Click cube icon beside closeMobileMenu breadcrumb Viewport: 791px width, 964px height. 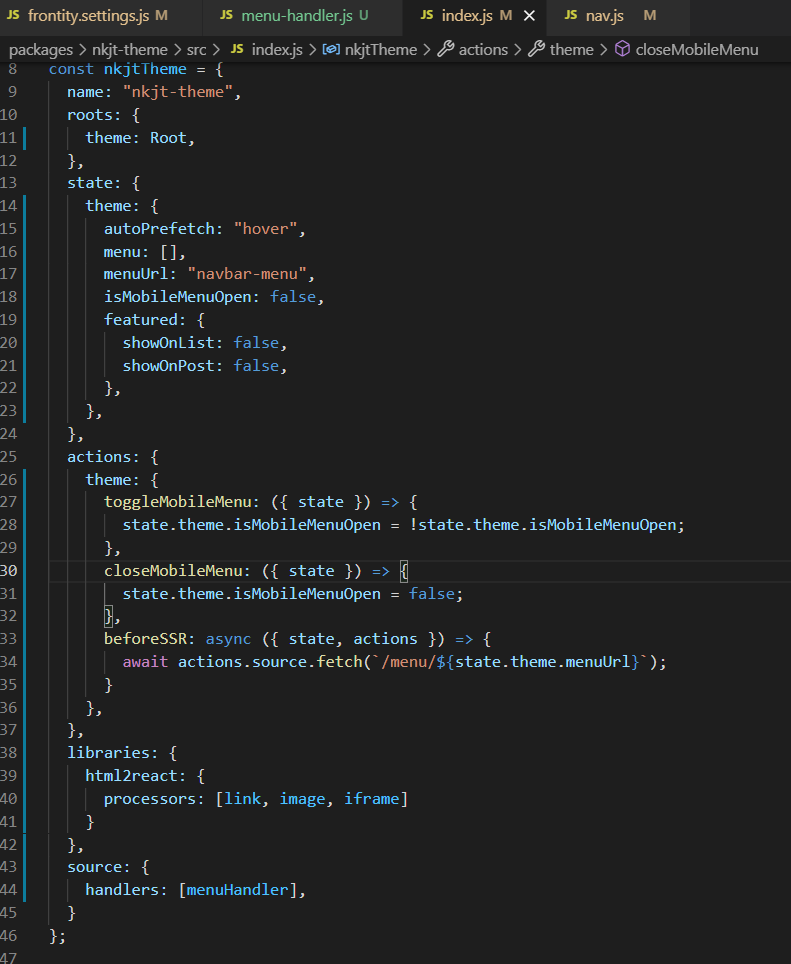tap(622, 49)
